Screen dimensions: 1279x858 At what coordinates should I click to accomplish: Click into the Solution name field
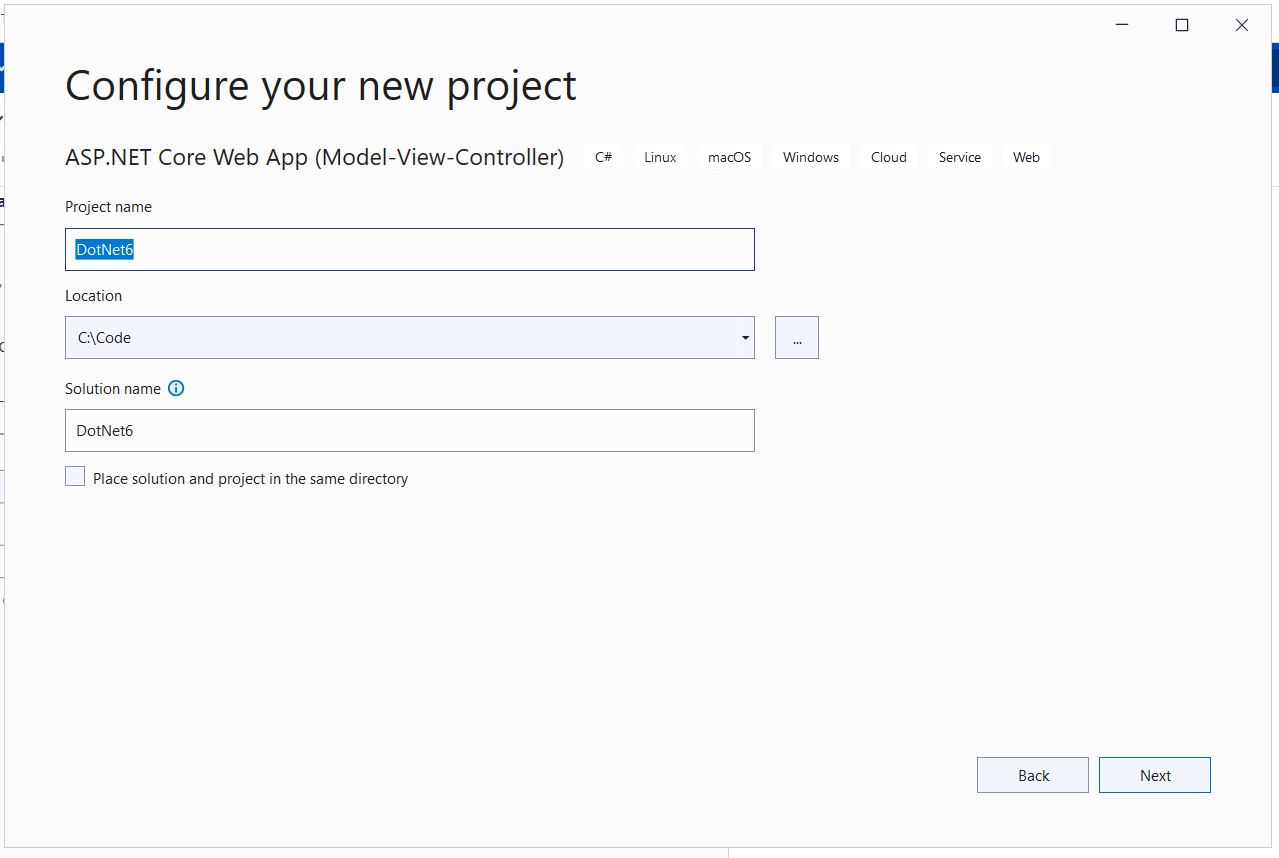click(x=410, y=430)
